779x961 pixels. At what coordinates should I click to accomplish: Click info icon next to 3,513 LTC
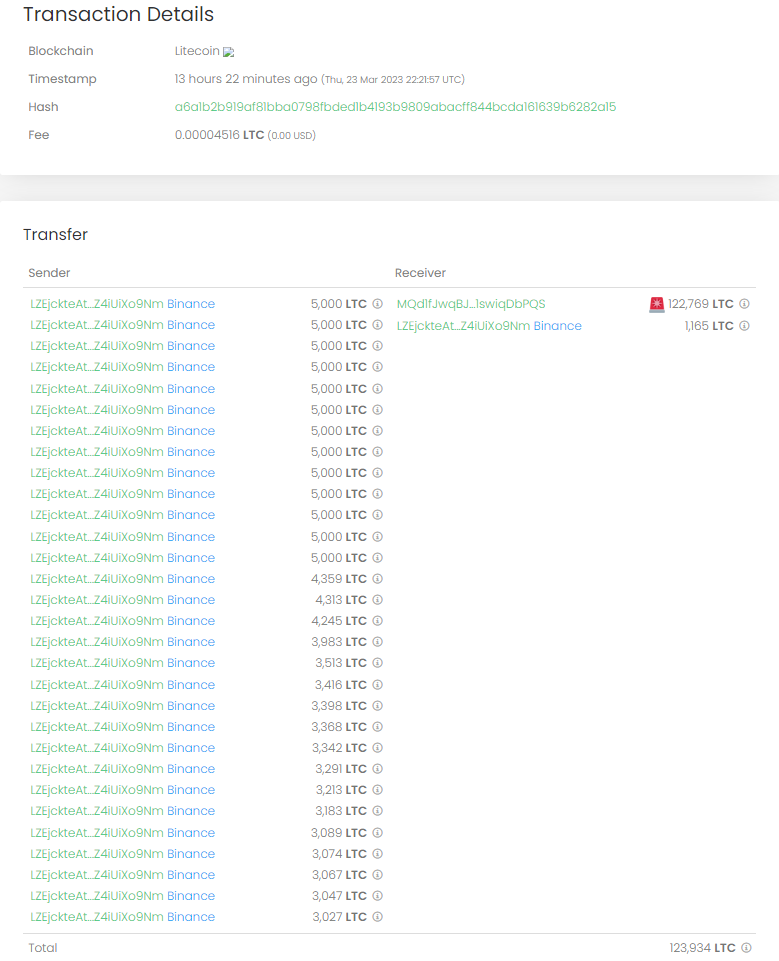(377, 663)
